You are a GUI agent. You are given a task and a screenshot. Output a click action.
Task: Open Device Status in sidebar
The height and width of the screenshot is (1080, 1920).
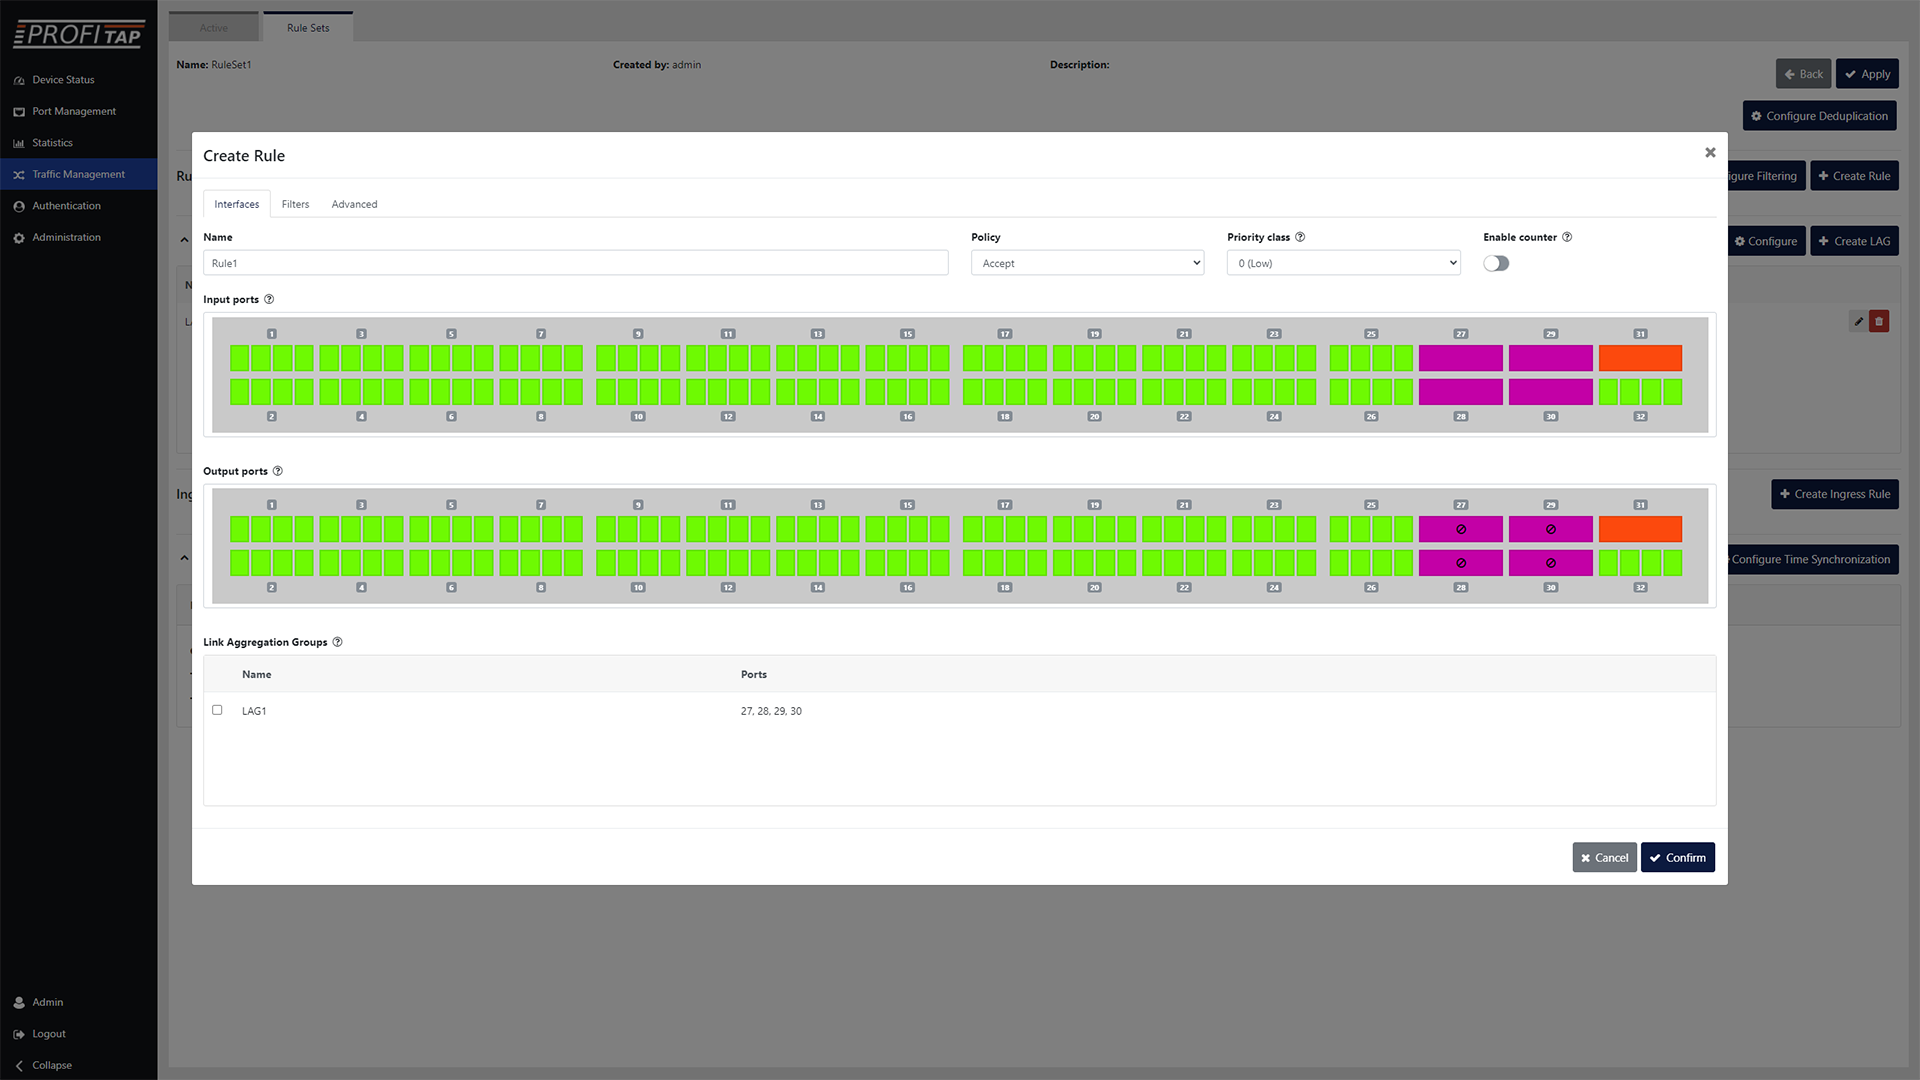pos(63,80)
